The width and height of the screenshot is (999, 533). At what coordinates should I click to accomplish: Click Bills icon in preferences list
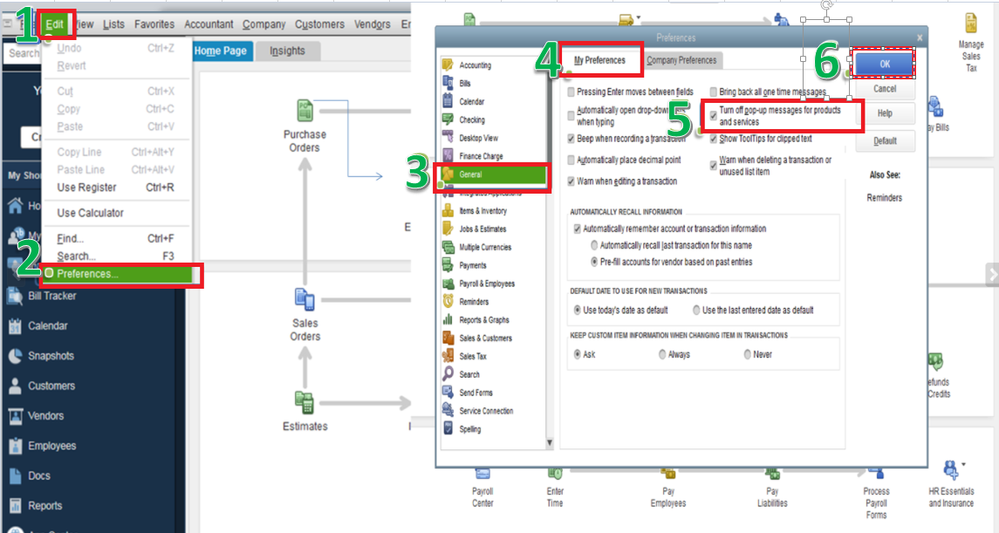click(448, 83)
